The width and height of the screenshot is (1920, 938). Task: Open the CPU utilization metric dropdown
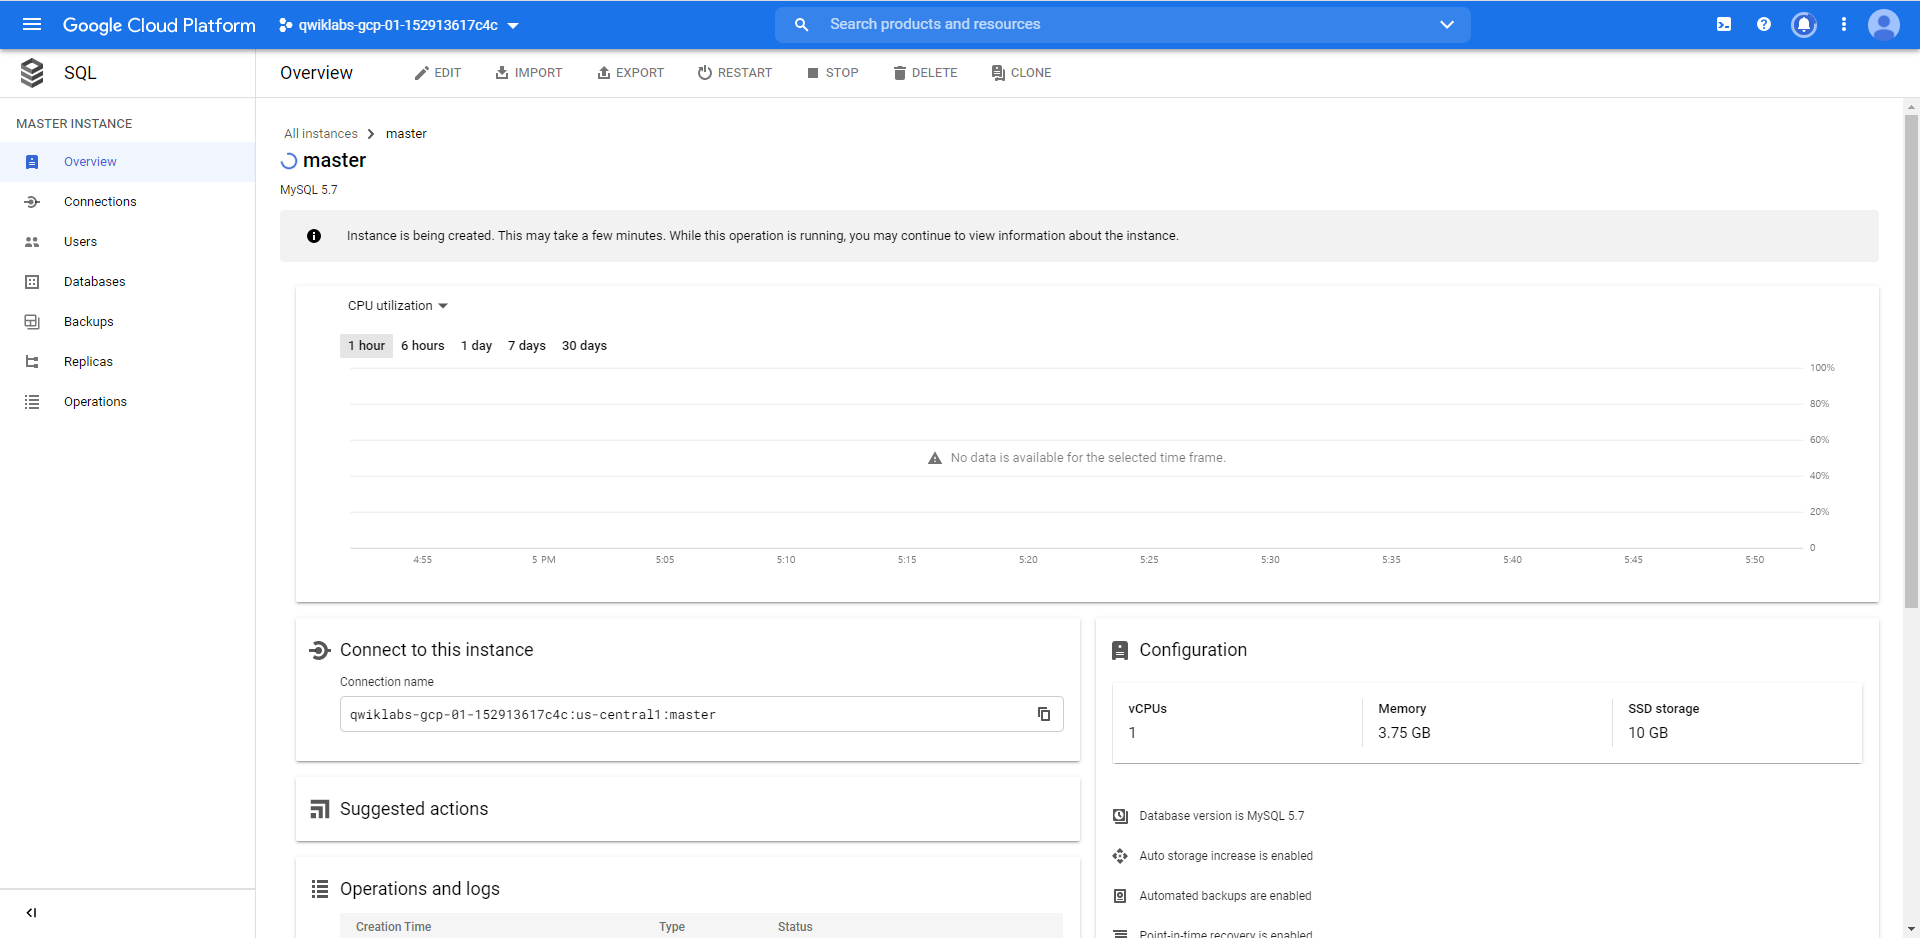click(x=397, y=306)
